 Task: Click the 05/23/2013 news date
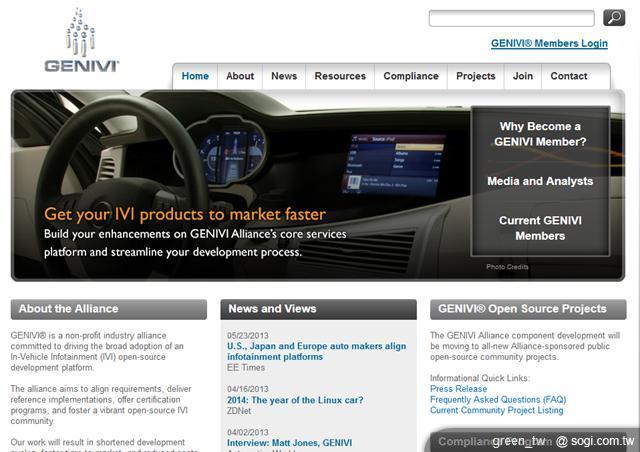click(x=248, y=335)
